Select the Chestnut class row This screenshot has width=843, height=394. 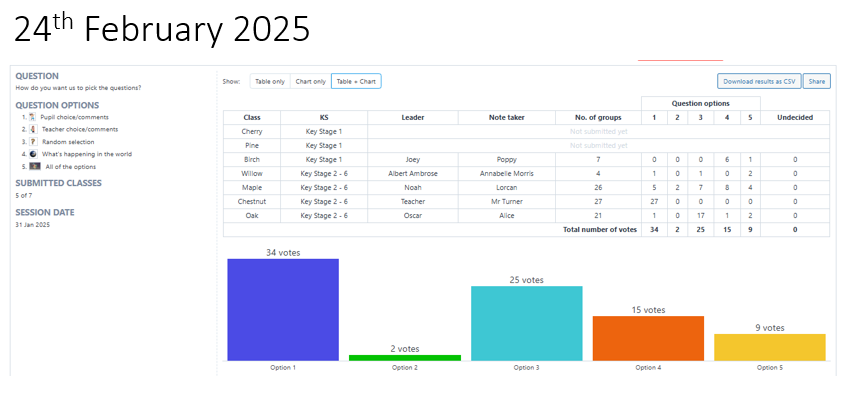coord(526,202)
